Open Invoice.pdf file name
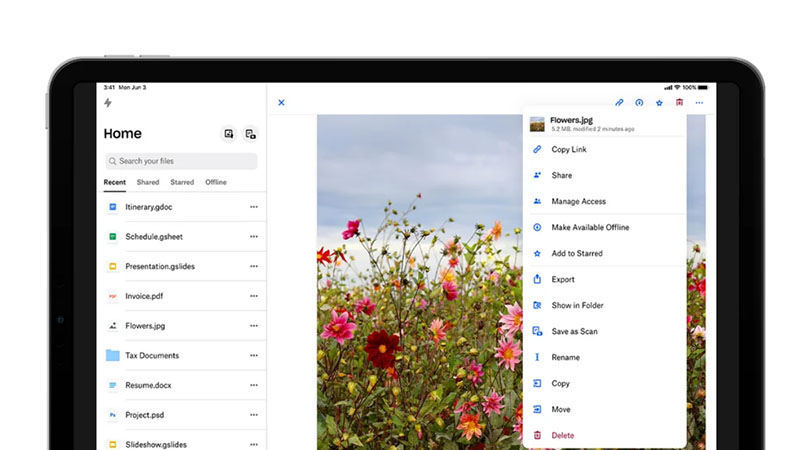This screenshot has width=800, height=450. coord(144,296)
